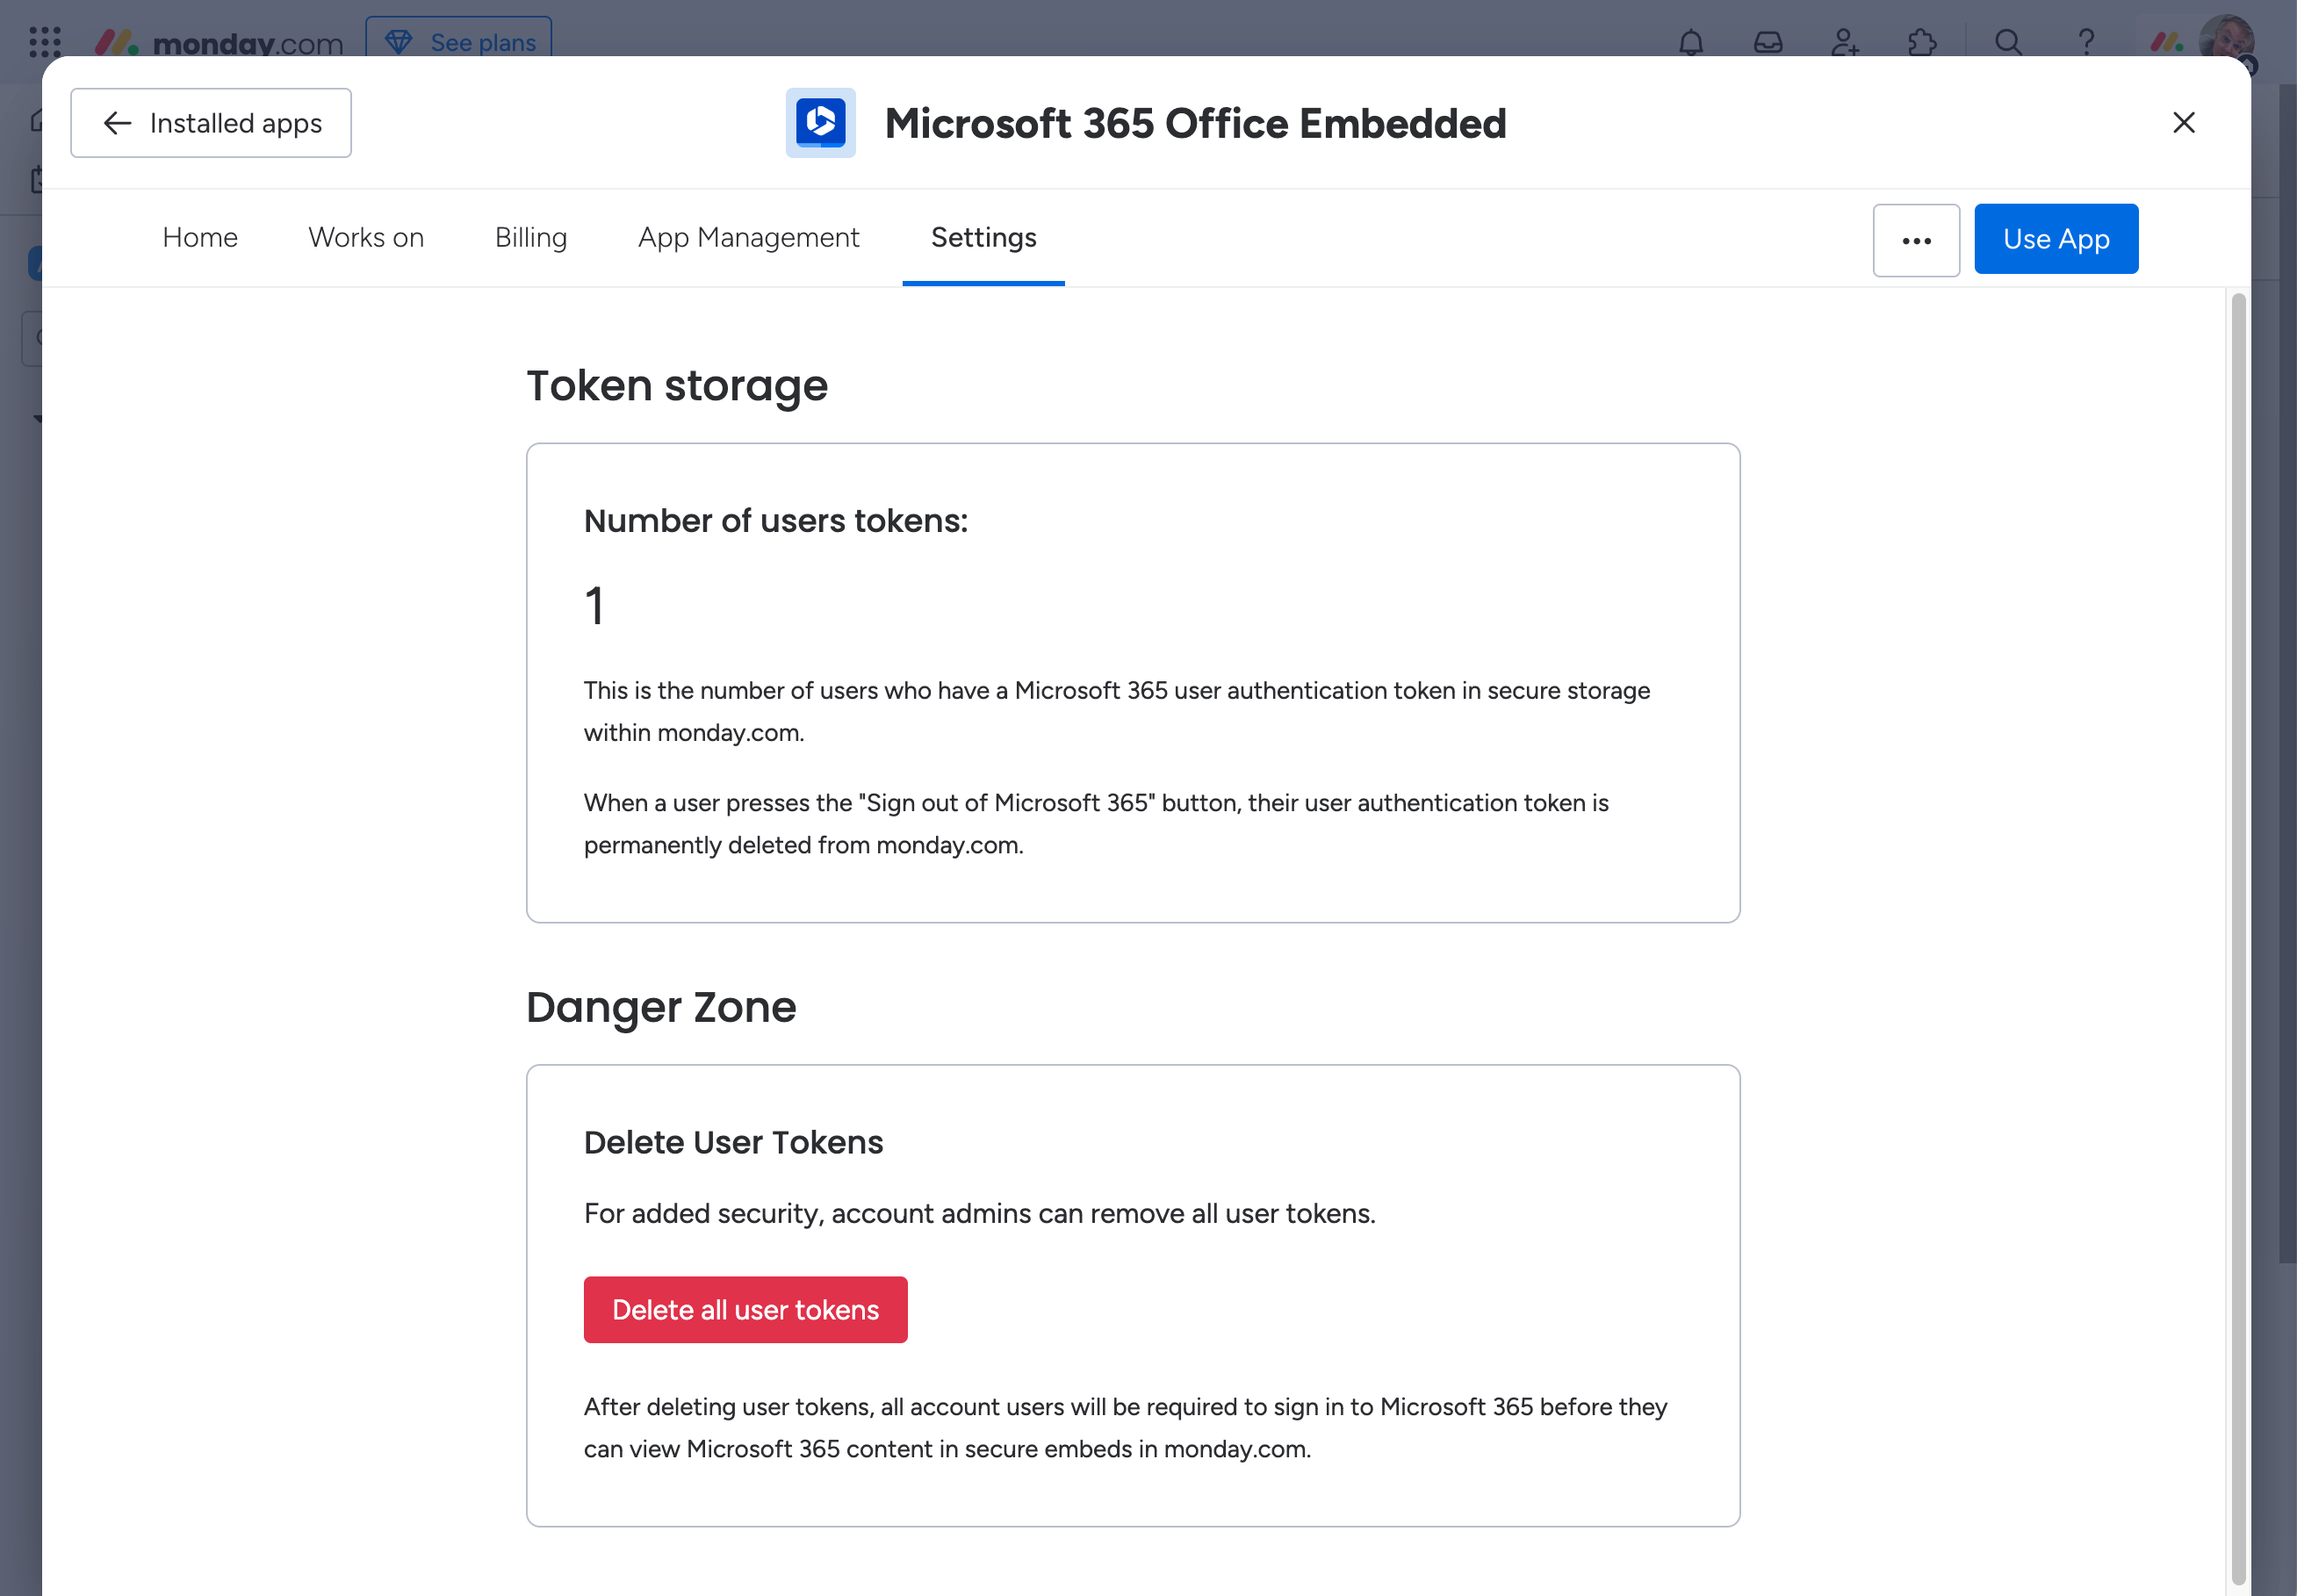2297x1596 pixels.
Task: Click the Use App button
Action: [x=2056, y=238]
